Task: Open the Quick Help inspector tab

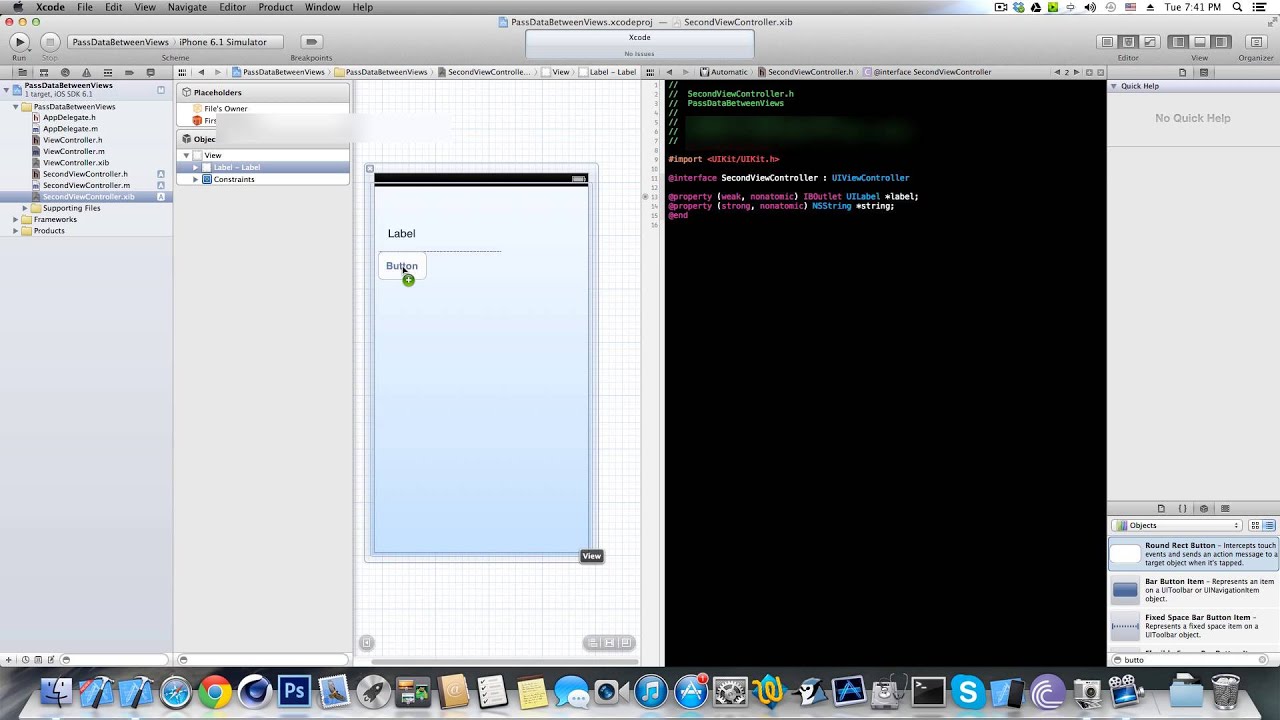Action: 1204,72
